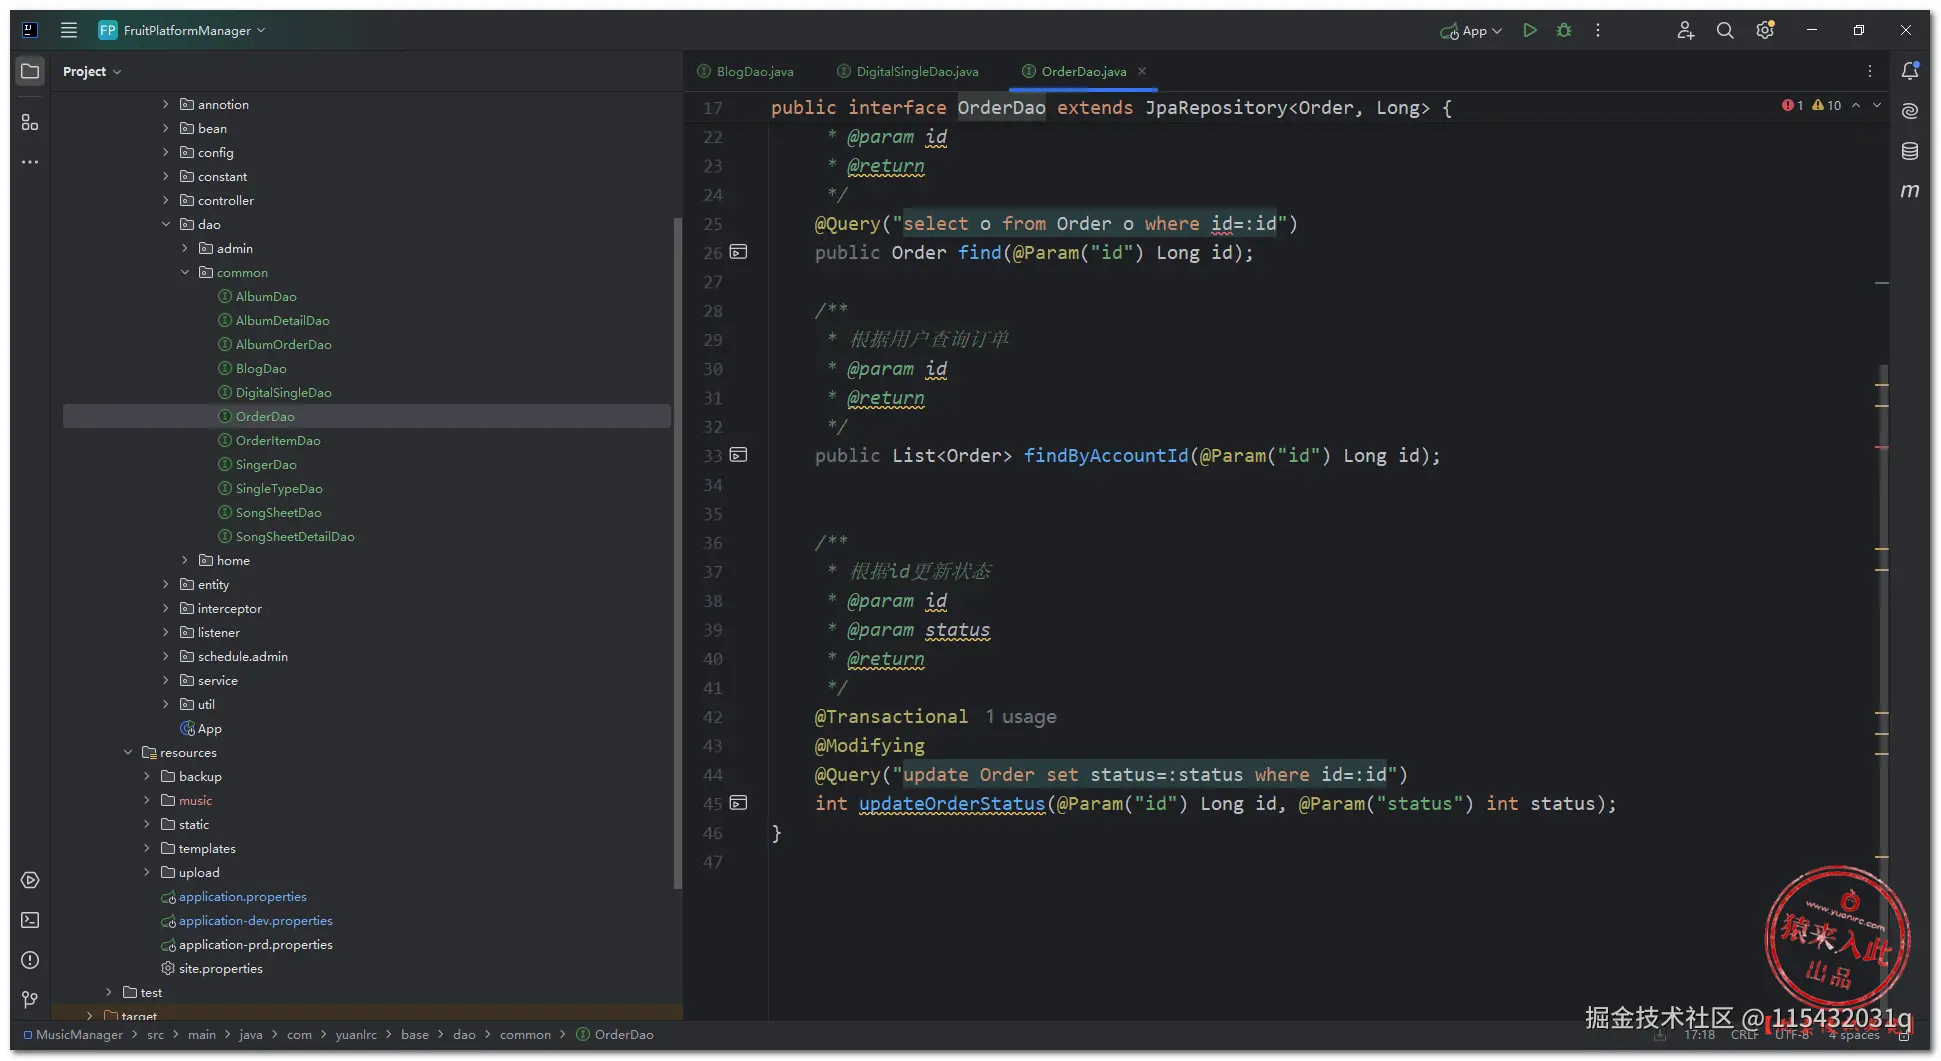
Task: Expand the service package
Action: [166, 680]
